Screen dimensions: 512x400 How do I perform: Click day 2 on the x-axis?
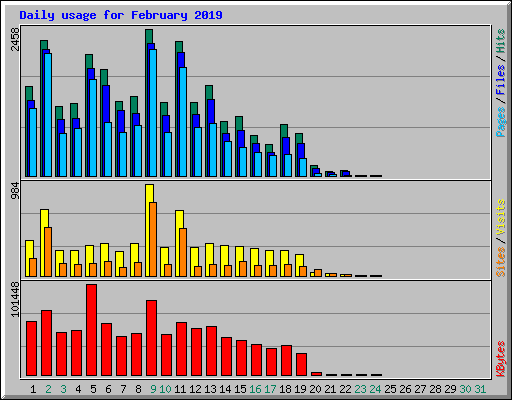pos(48,389)
